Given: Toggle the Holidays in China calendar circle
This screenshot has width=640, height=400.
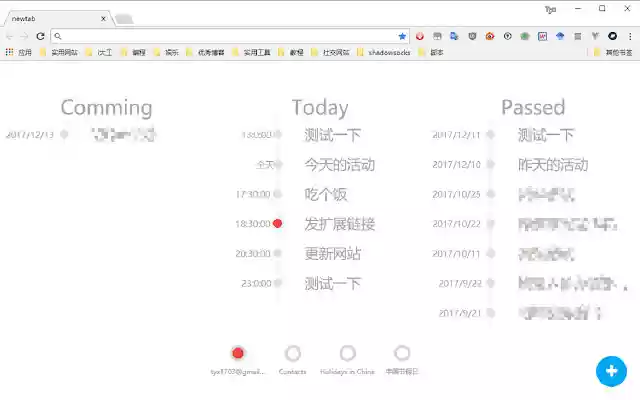Looking at the screenshot, I should 347,353.
